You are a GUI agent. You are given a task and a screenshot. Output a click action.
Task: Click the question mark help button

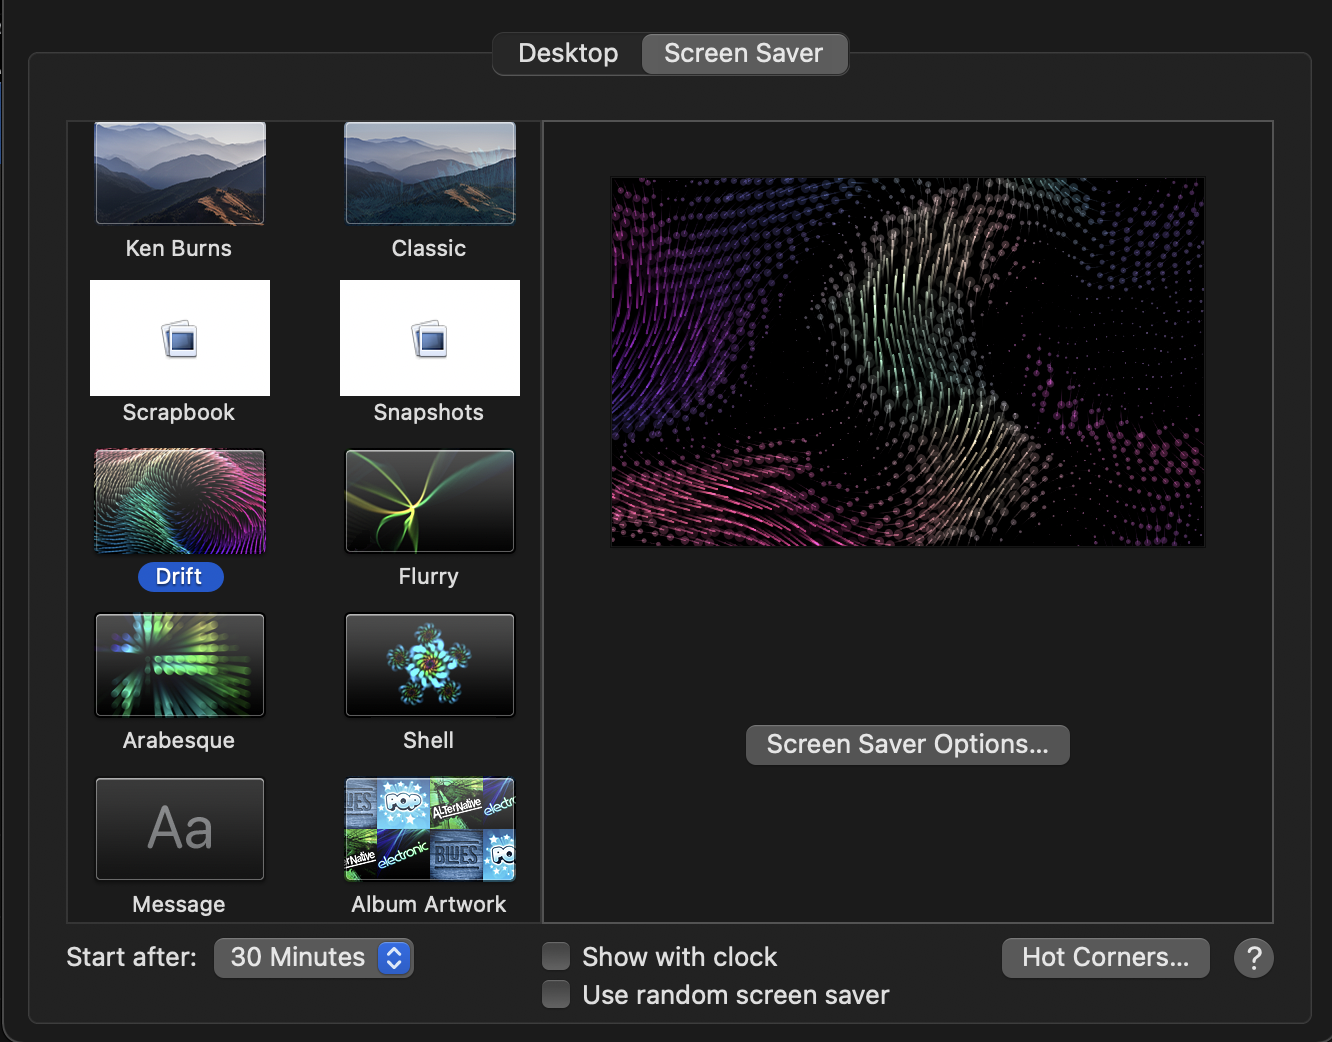coord(1253,958)
